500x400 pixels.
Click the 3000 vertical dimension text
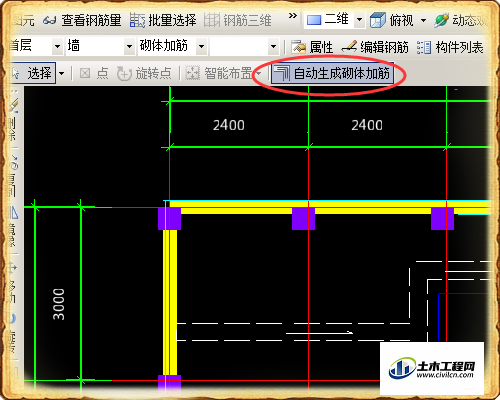click(x=59, y=304)
